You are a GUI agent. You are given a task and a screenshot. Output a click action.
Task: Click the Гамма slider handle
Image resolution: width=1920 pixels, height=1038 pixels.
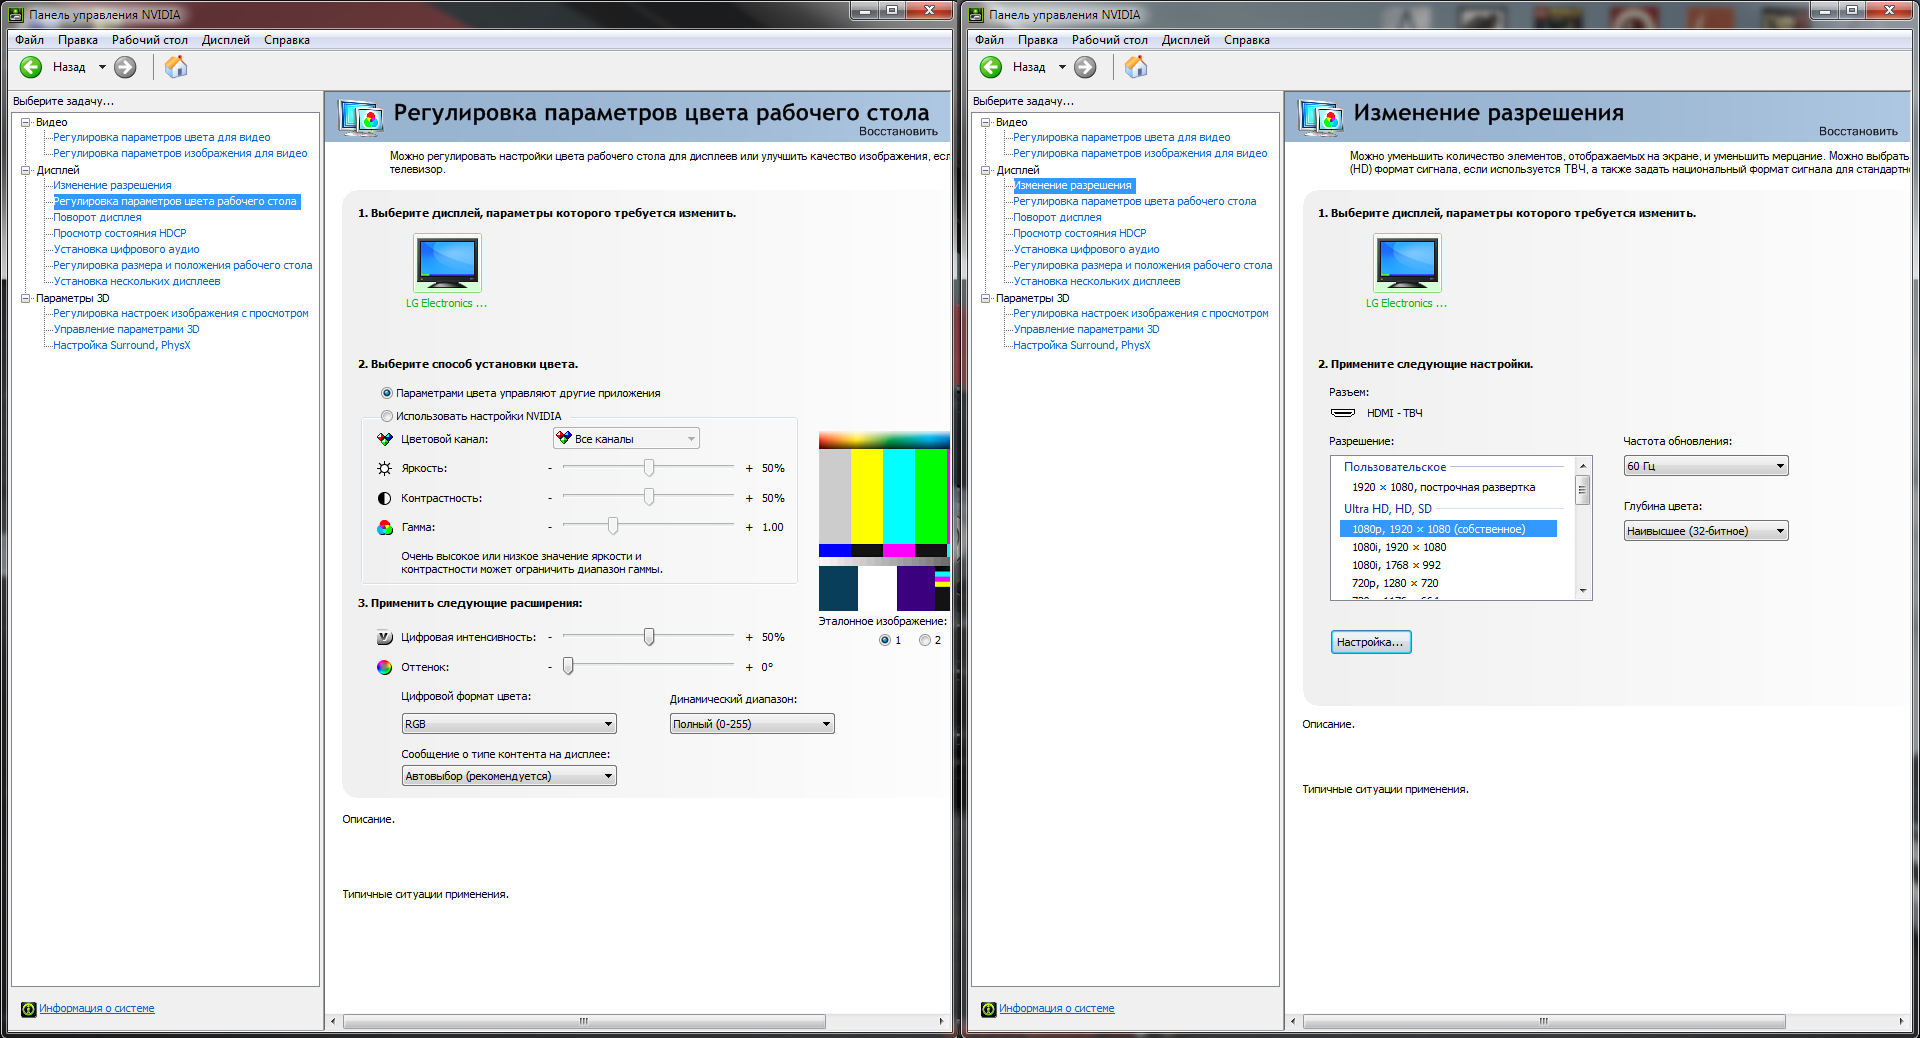click(613, 527)
